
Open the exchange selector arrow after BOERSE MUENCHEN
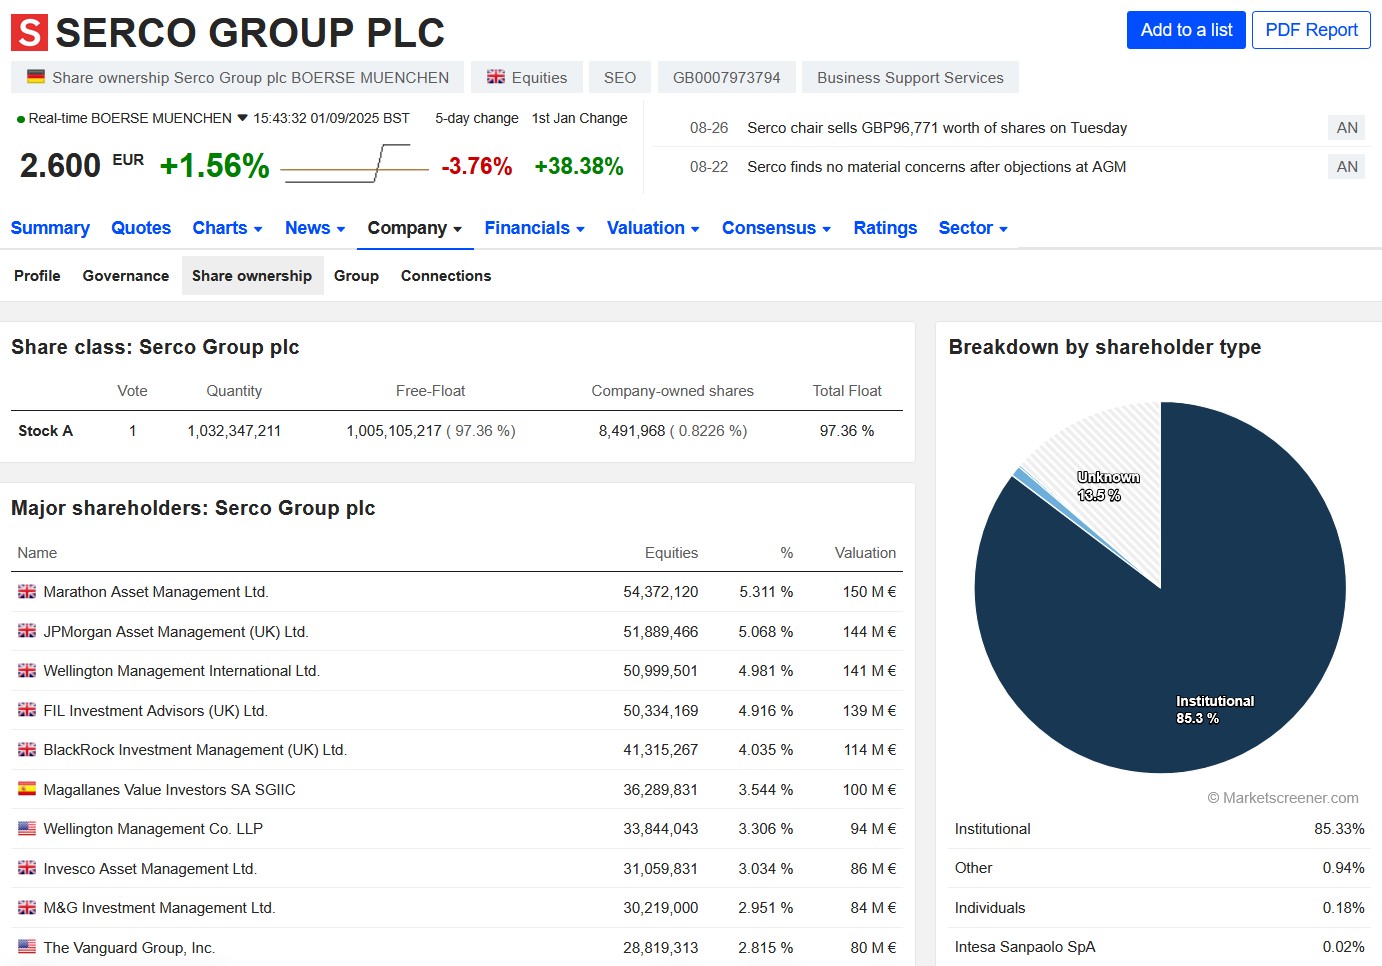242,118
